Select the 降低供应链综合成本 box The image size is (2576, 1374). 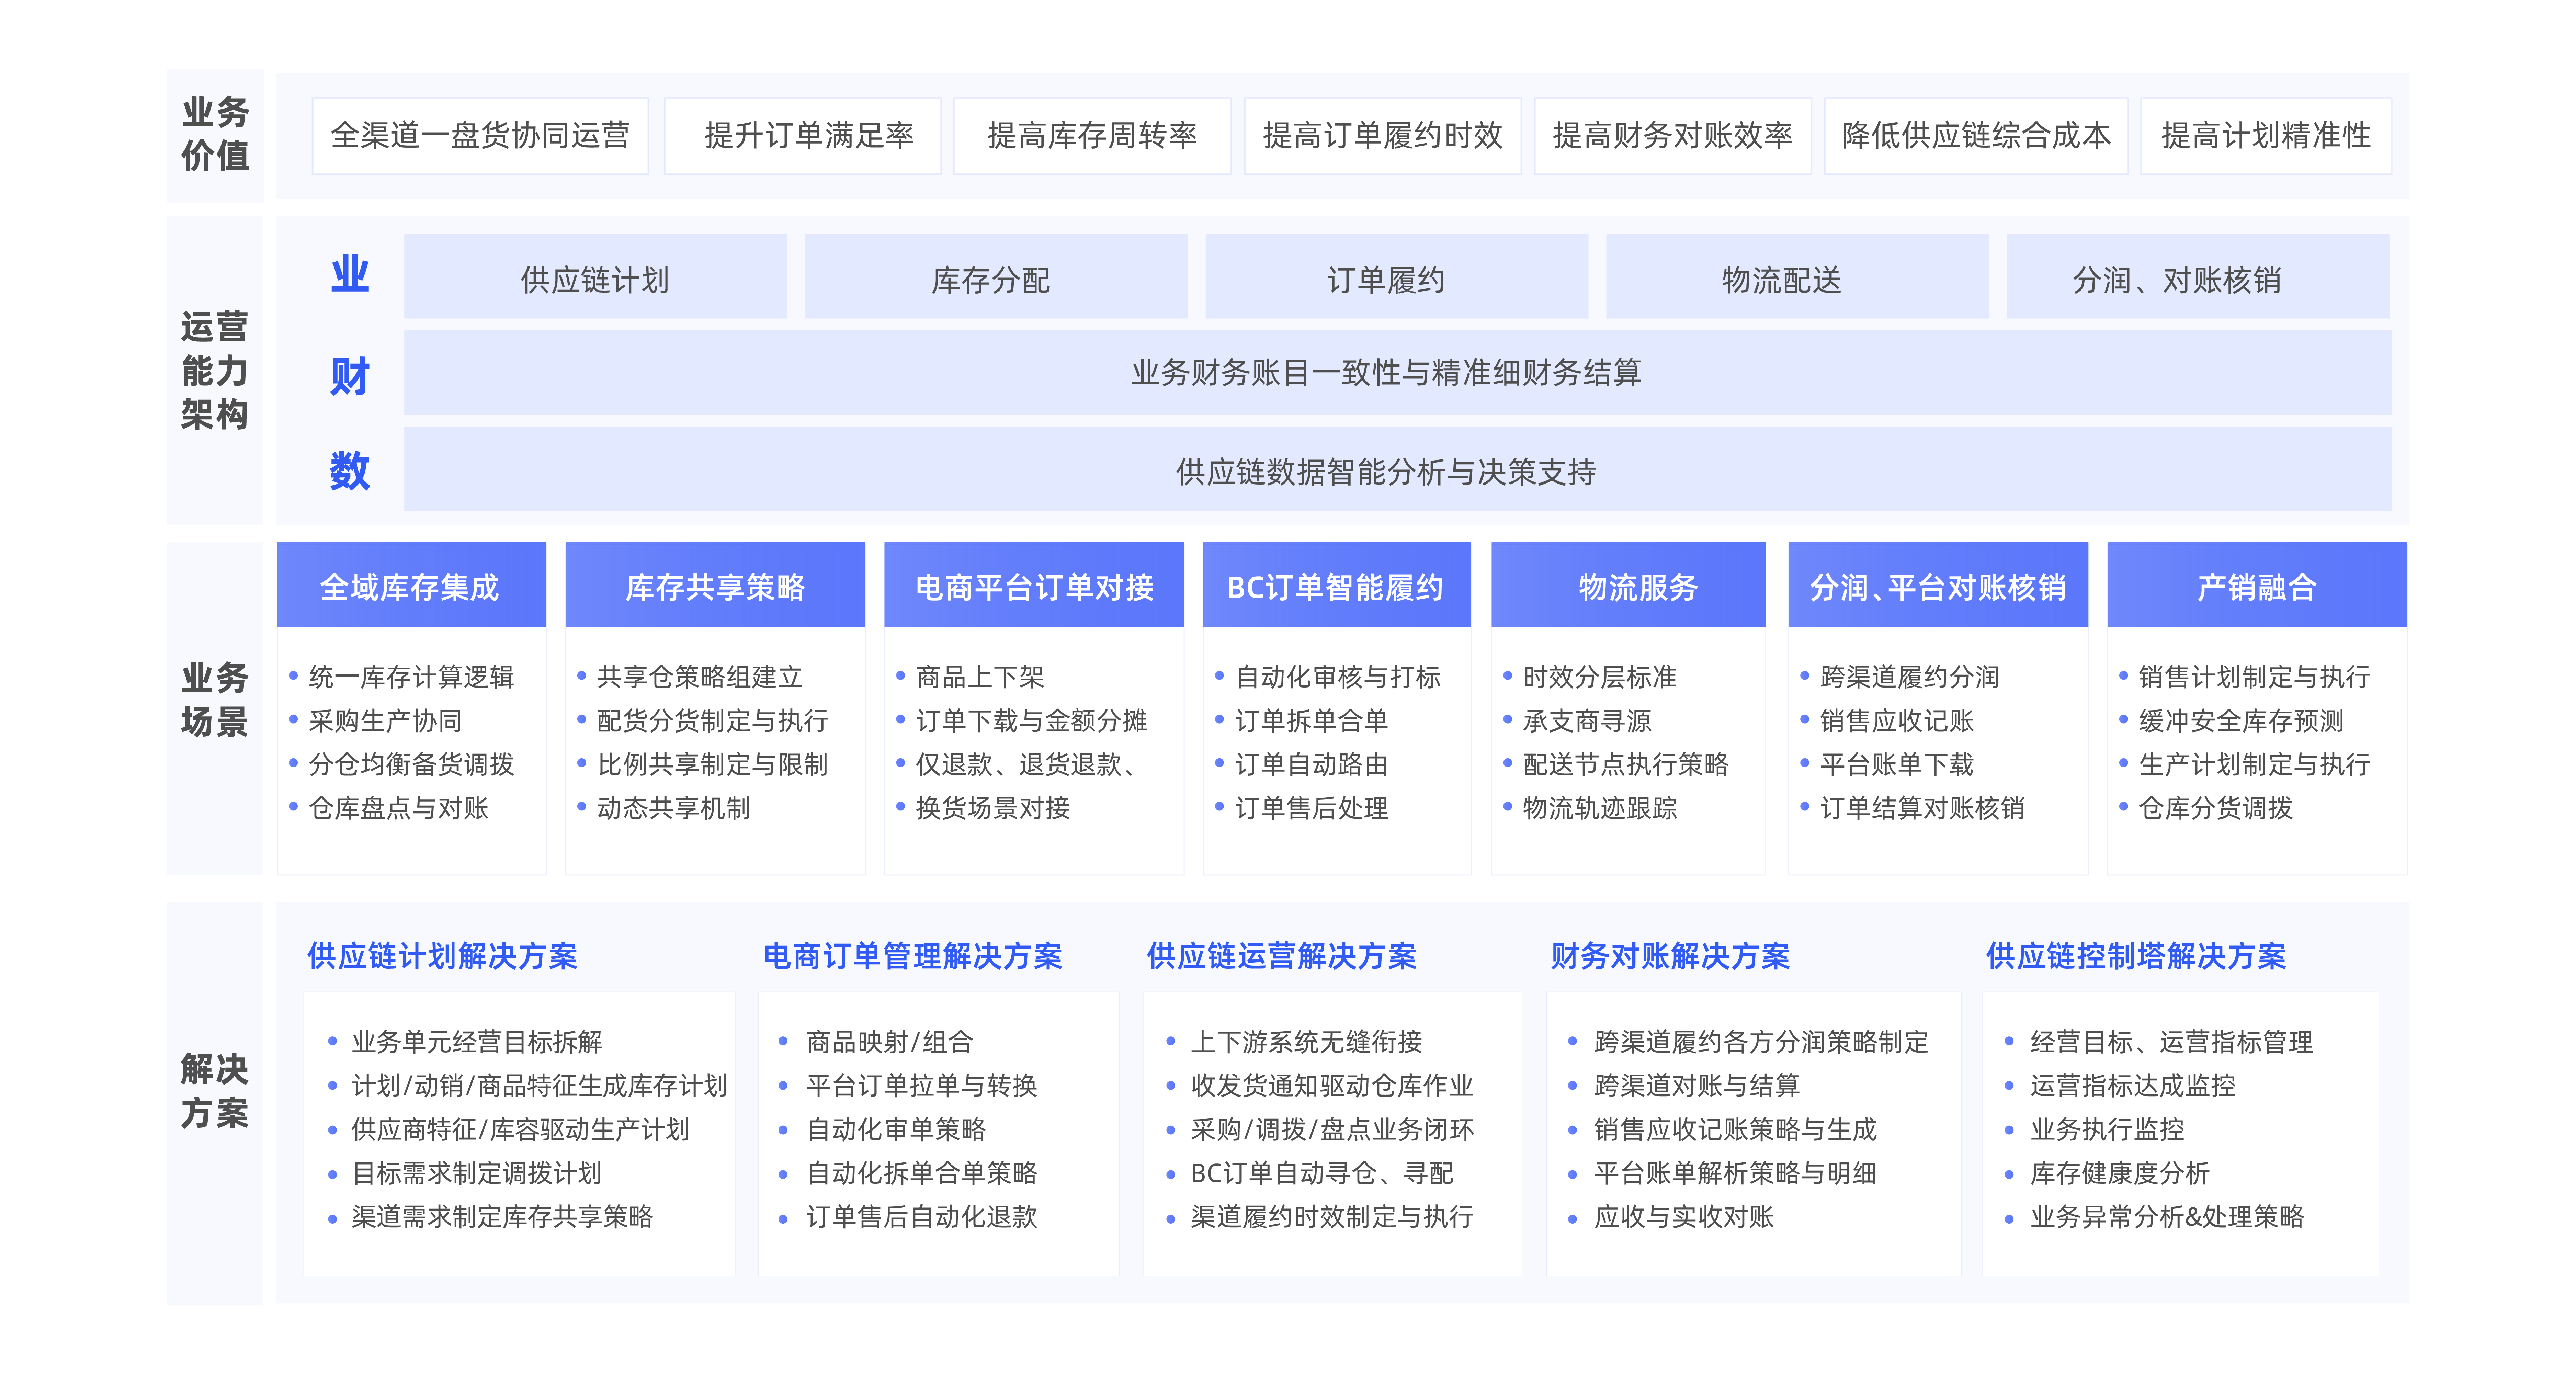(1976, 136)
